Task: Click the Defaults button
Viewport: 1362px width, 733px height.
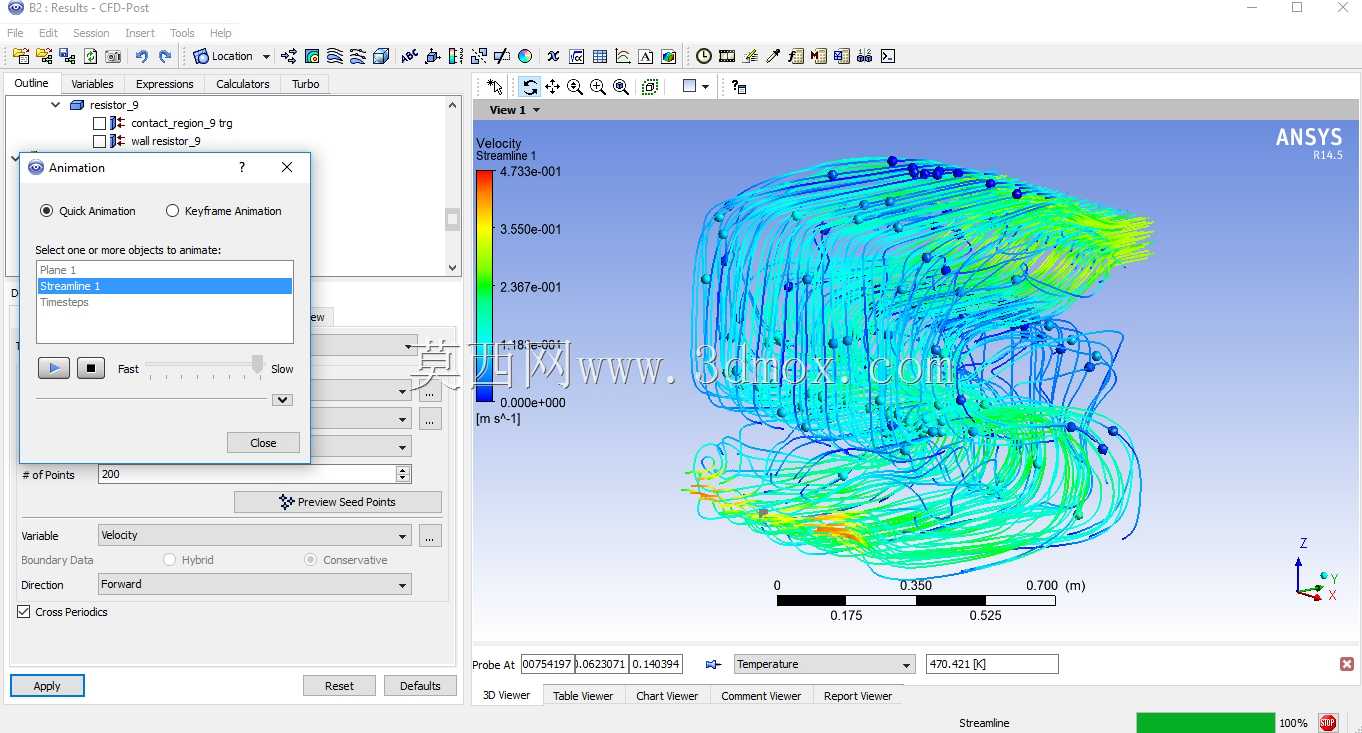Action: coord(420,686)
